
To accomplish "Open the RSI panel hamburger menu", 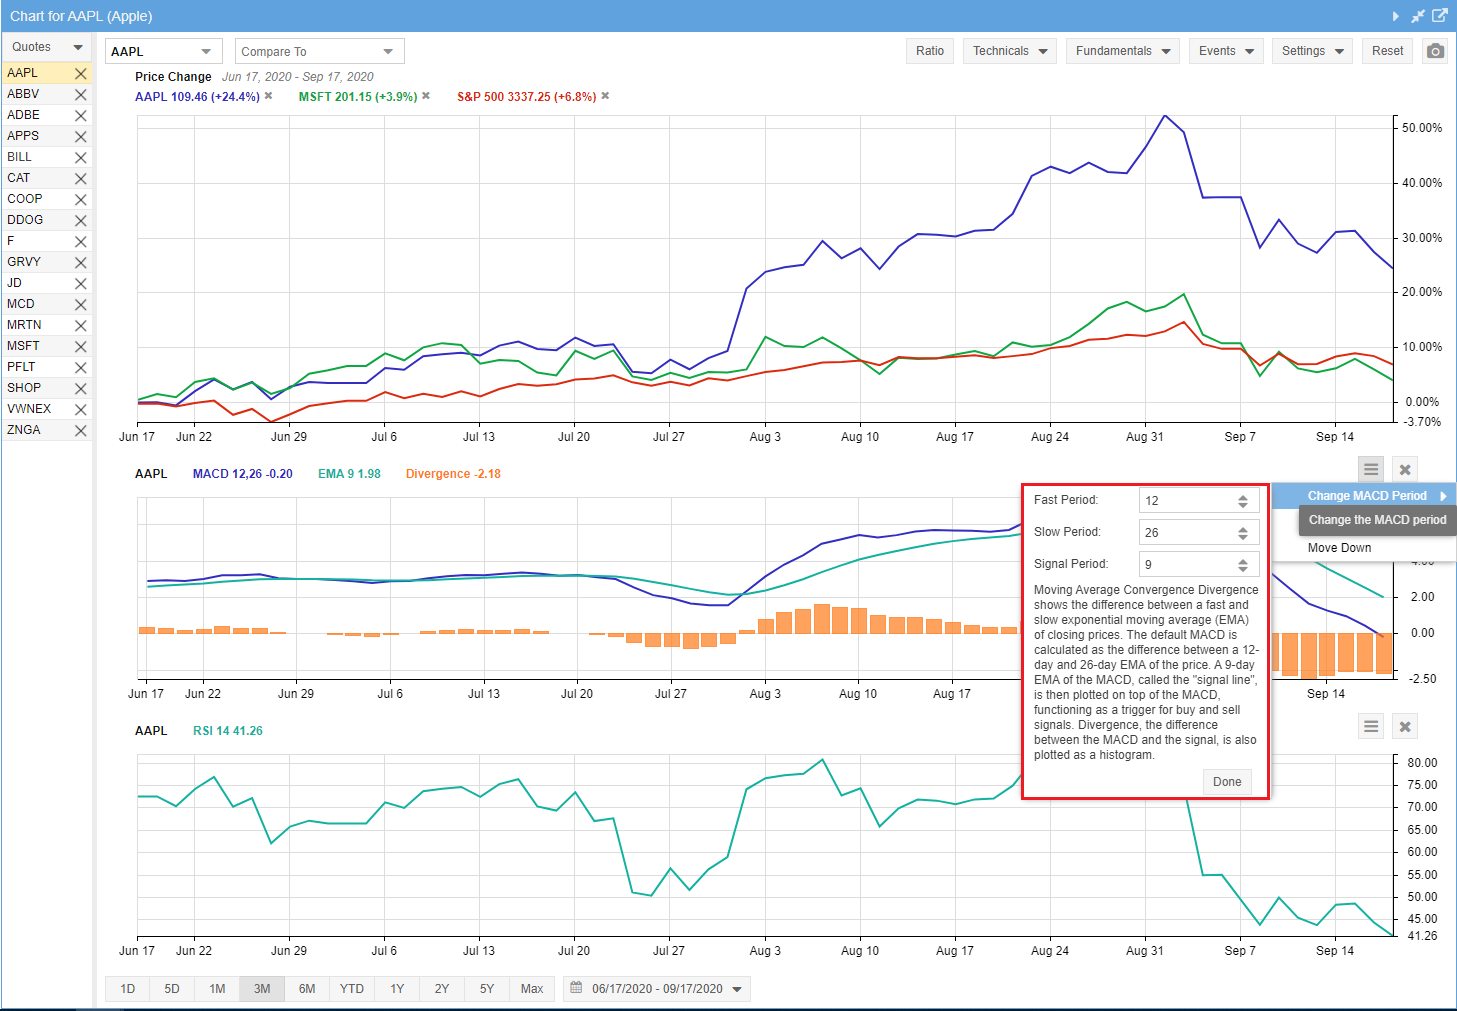I will point(1371,727).
